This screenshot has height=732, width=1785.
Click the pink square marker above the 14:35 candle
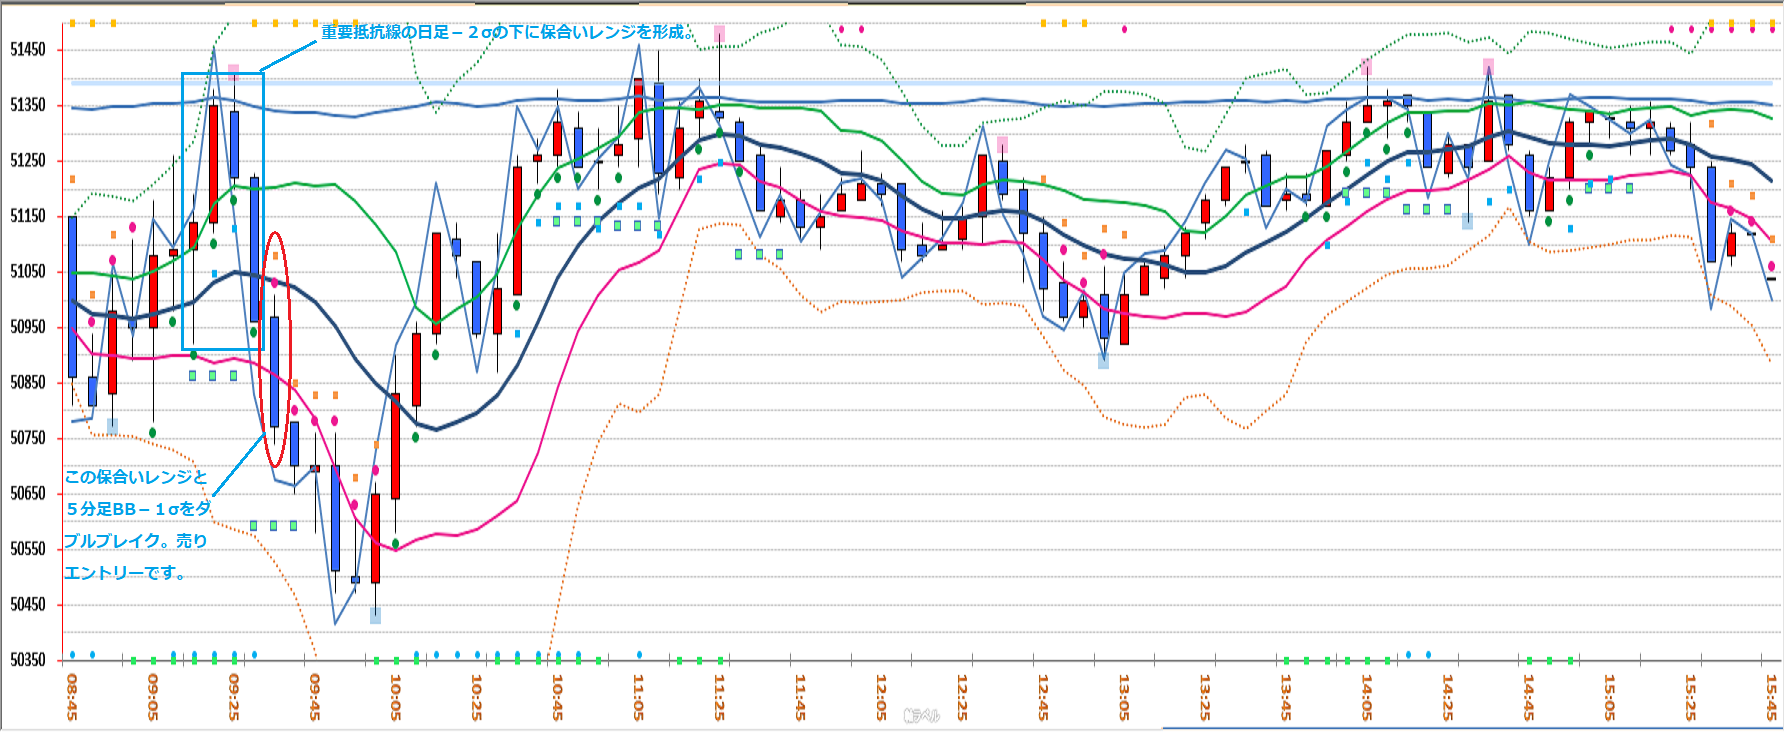point(1488,66)
